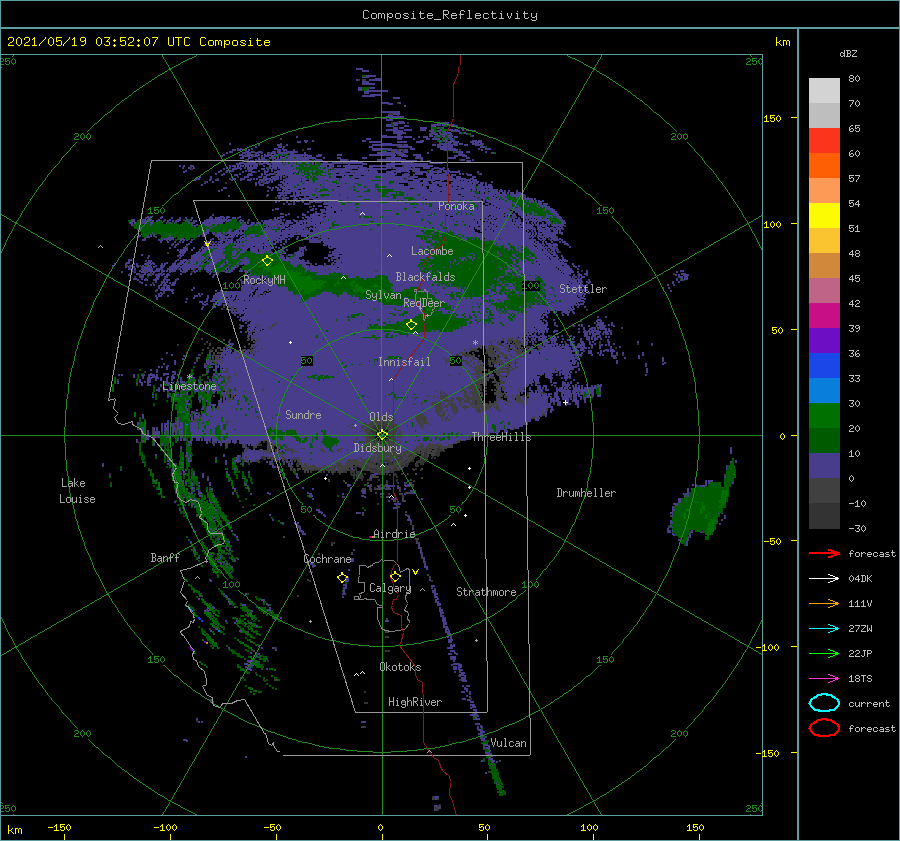900x841 pixels.
Task: Click the Calgary label
Action: point(390,588)
